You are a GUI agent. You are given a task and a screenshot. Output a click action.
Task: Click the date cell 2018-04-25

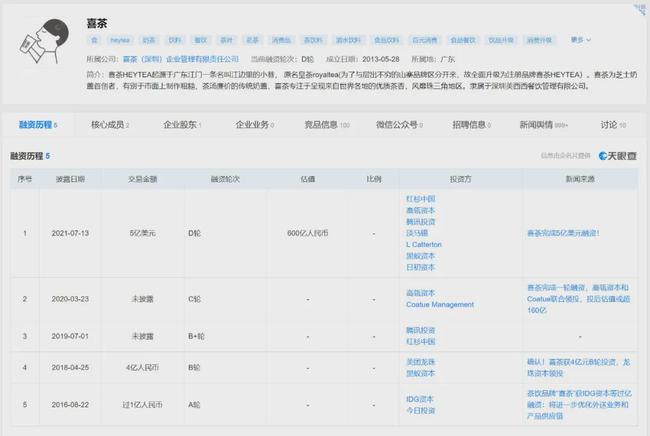point(70,368)
